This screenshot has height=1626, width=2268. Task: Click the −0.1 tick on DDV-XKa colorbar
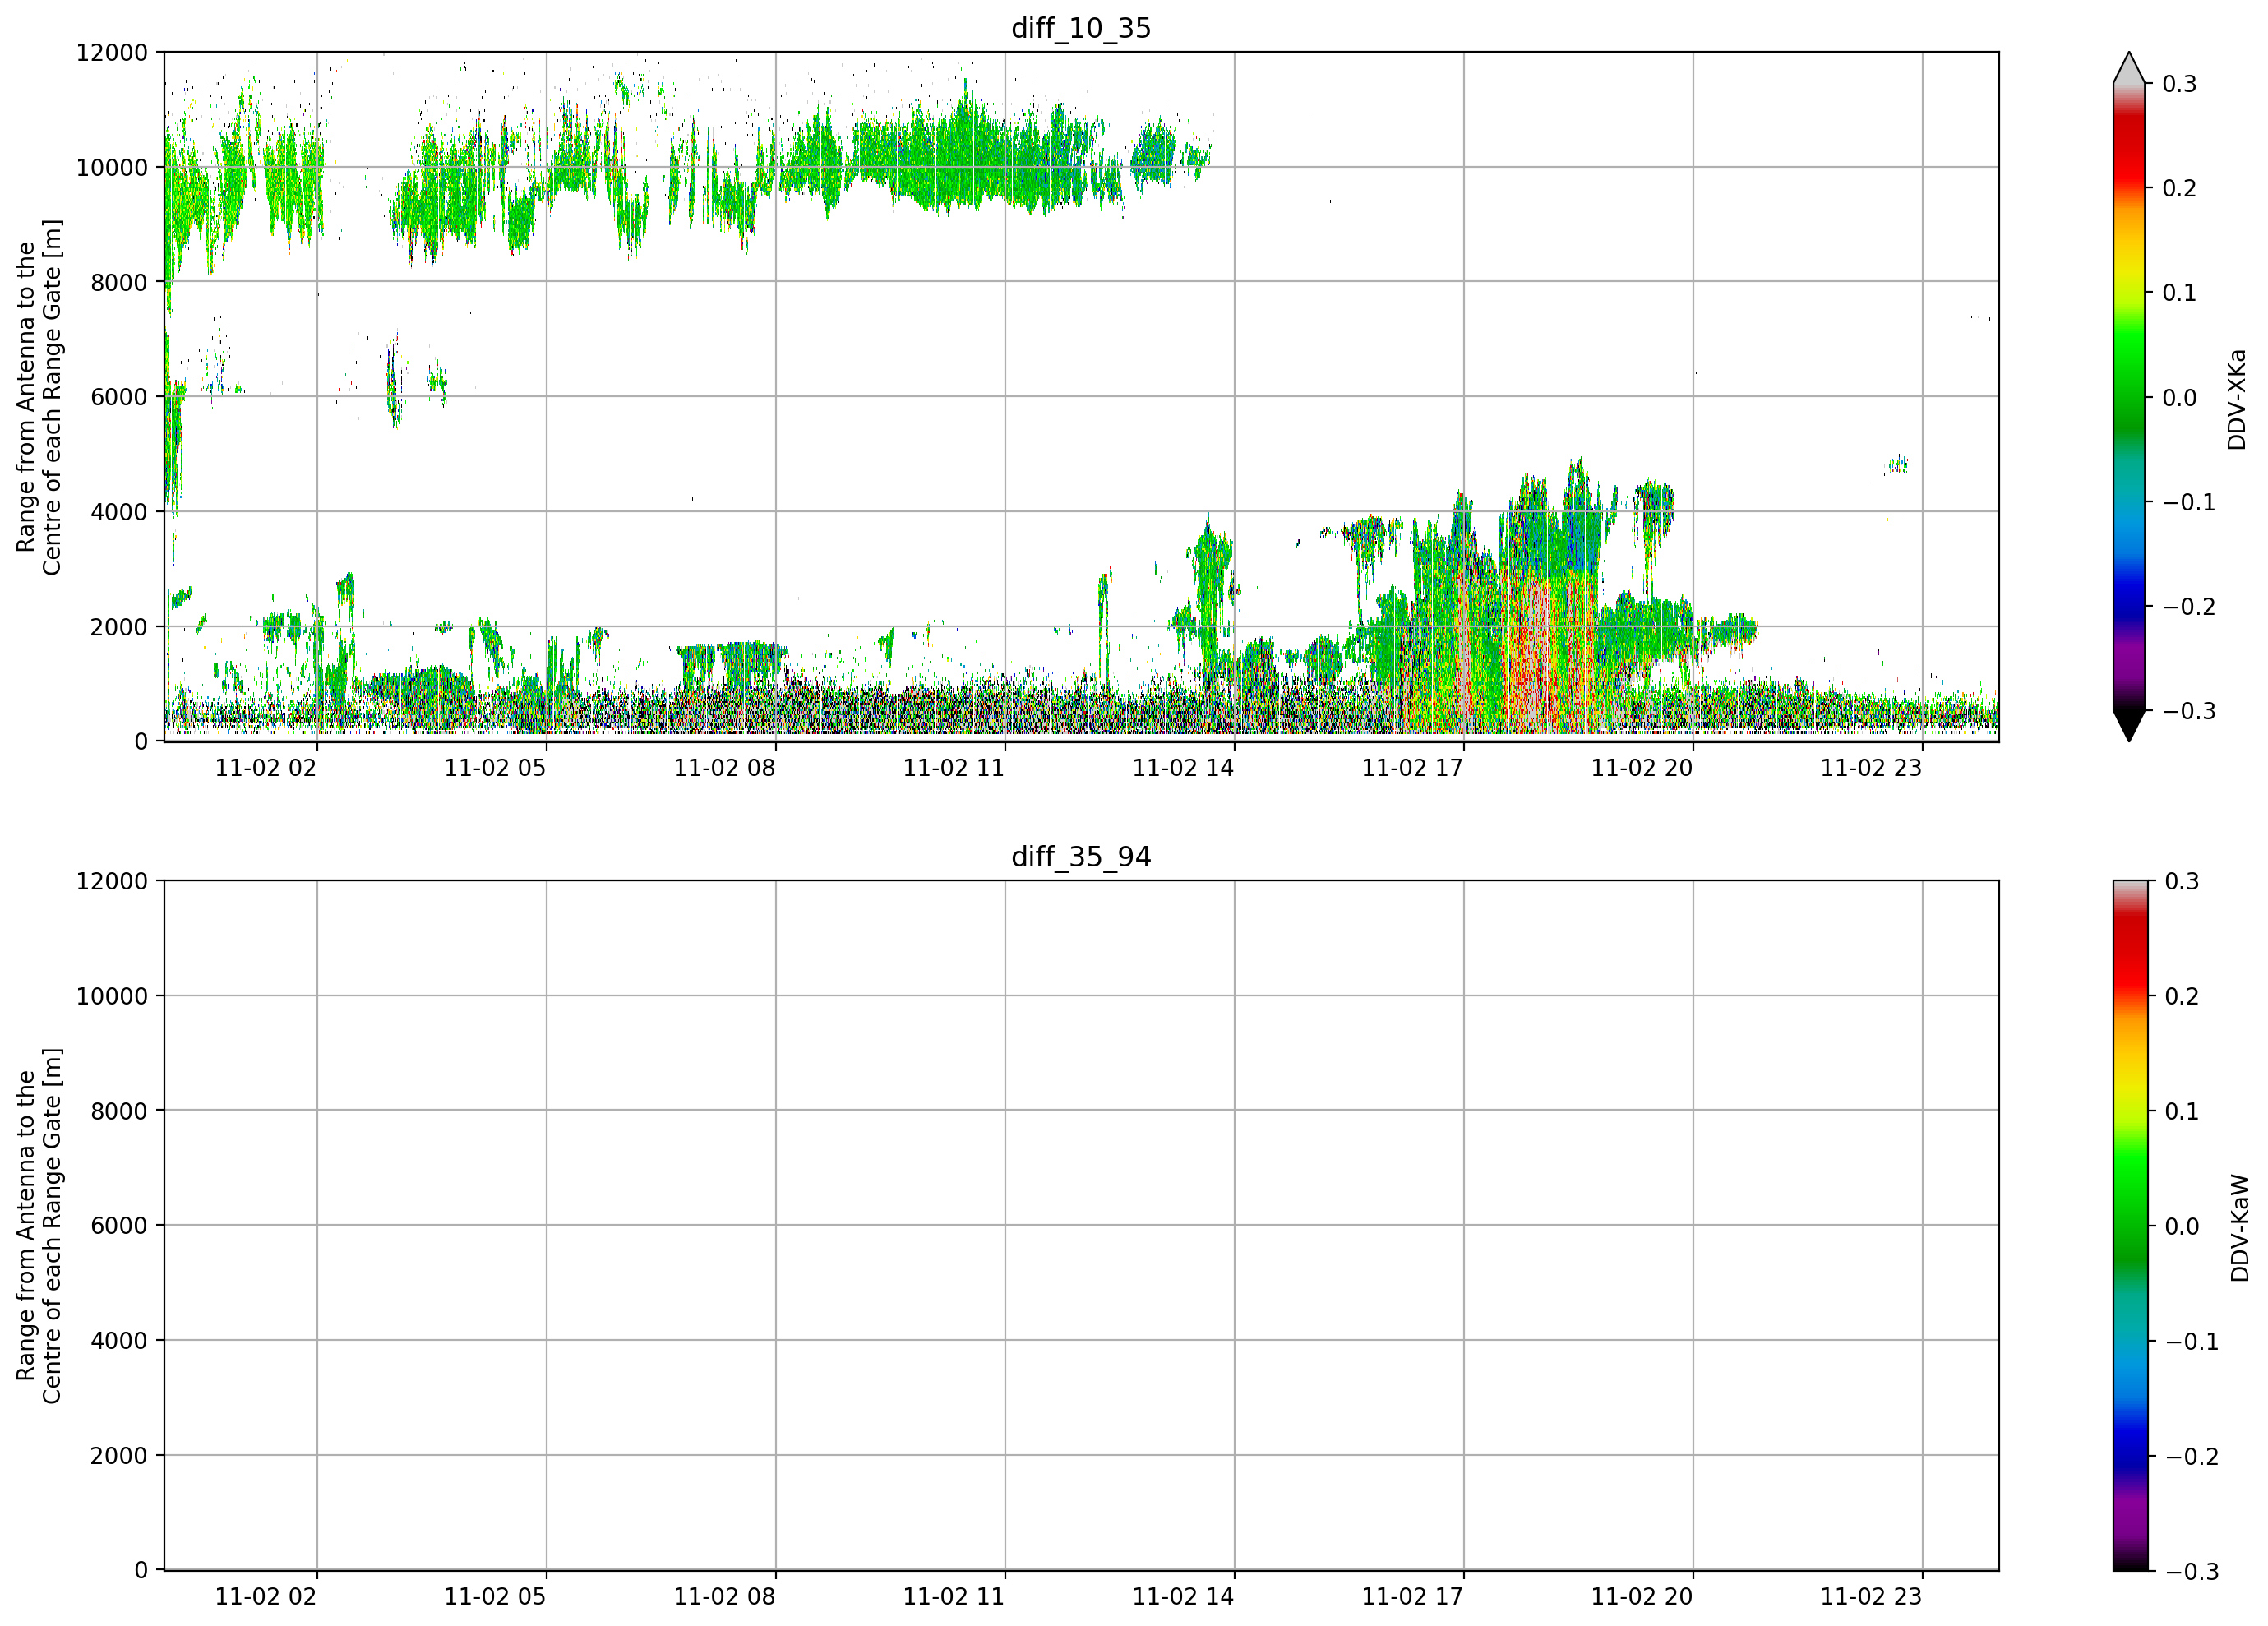(2188, 502)
